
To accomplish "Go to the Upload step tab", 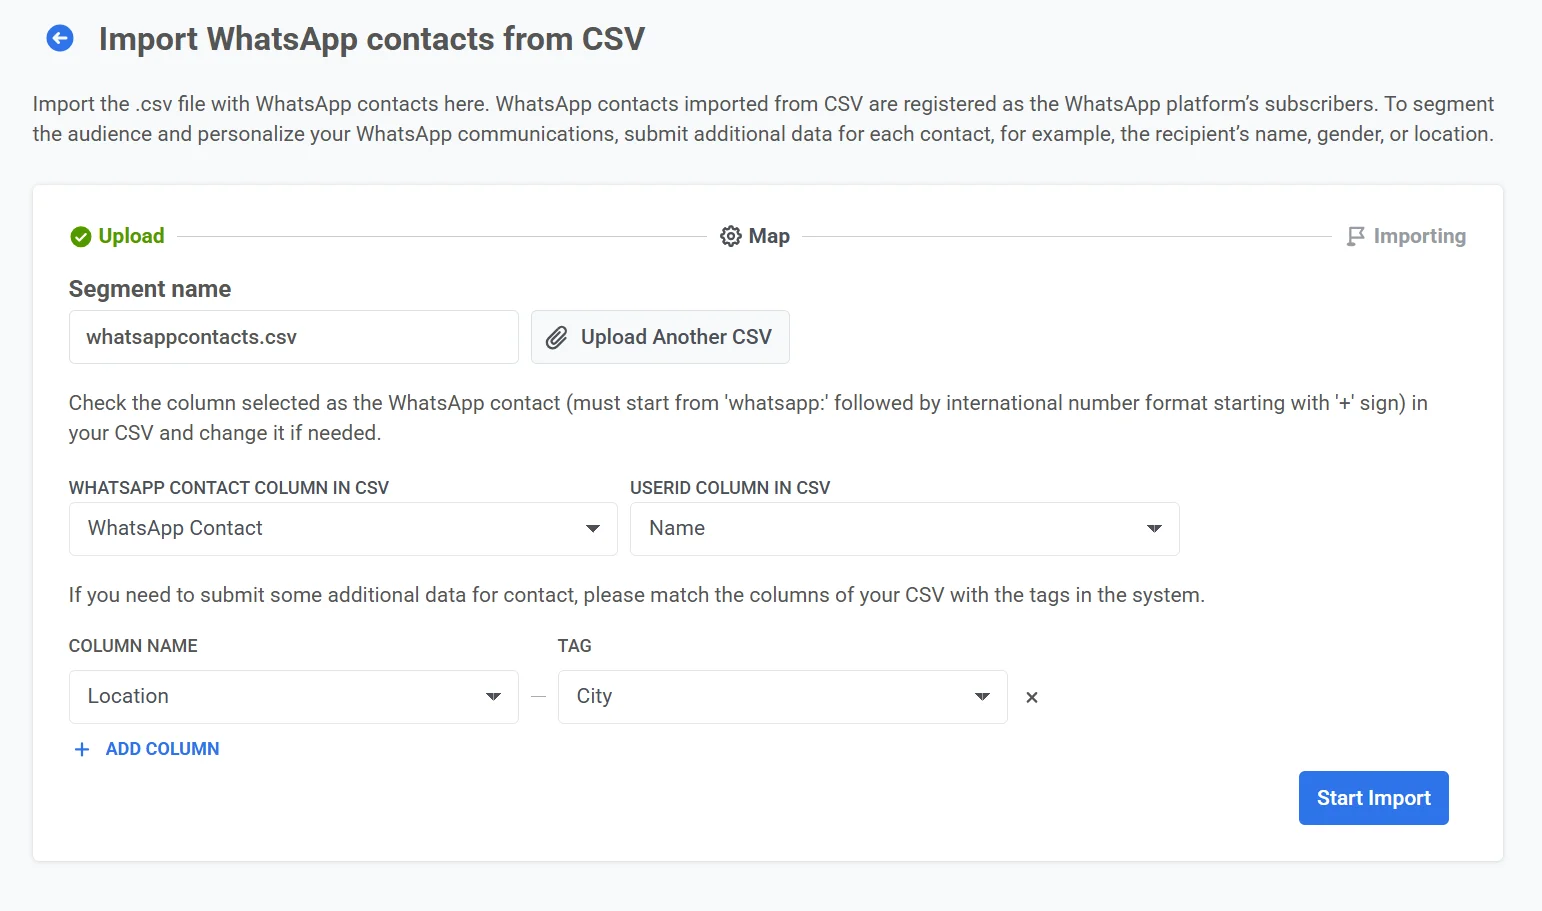I will [x=131, y=237].
